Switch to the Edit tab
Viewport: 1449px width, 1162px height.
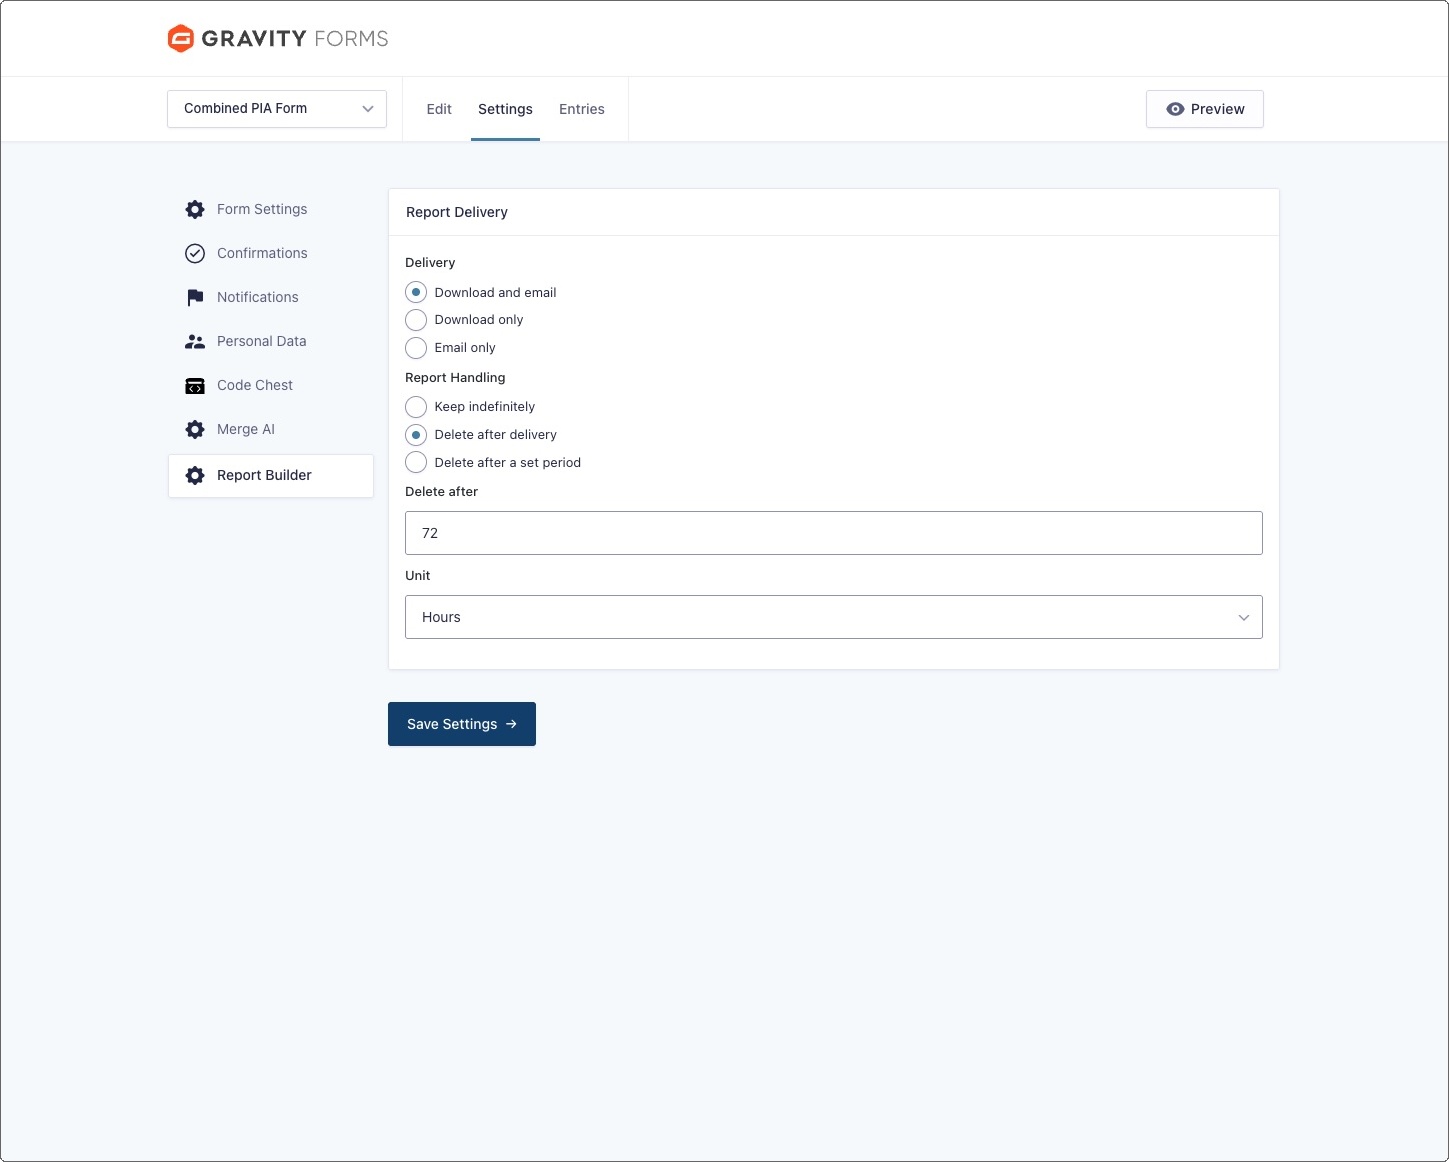(439, 110)
